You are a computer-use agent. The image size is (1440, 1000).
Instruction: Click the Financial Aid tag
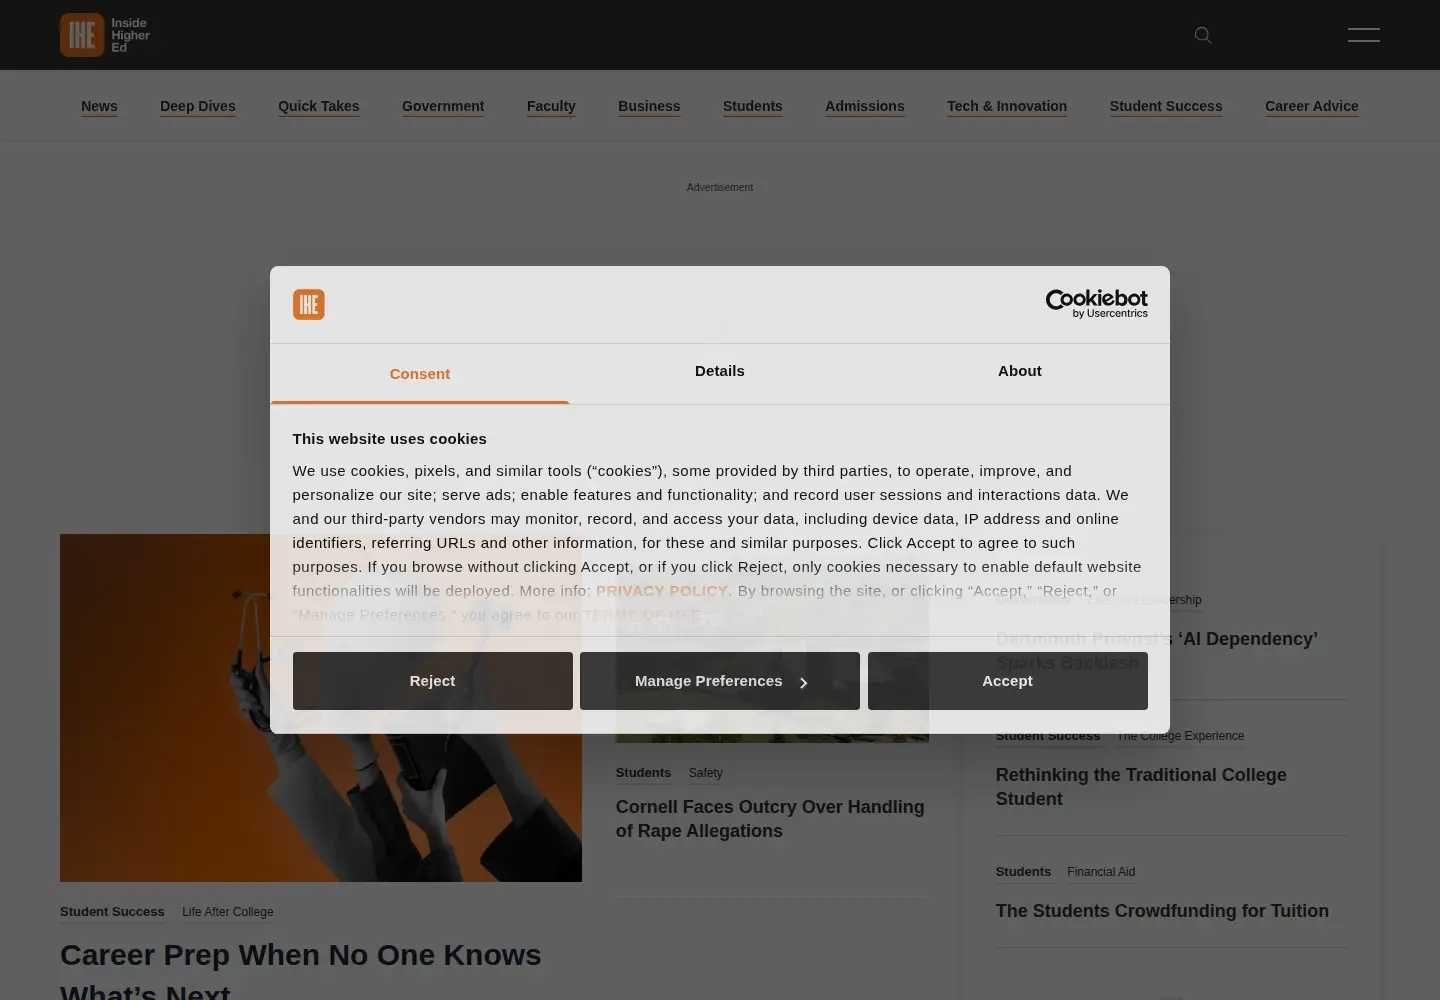tap(1101, 872)
